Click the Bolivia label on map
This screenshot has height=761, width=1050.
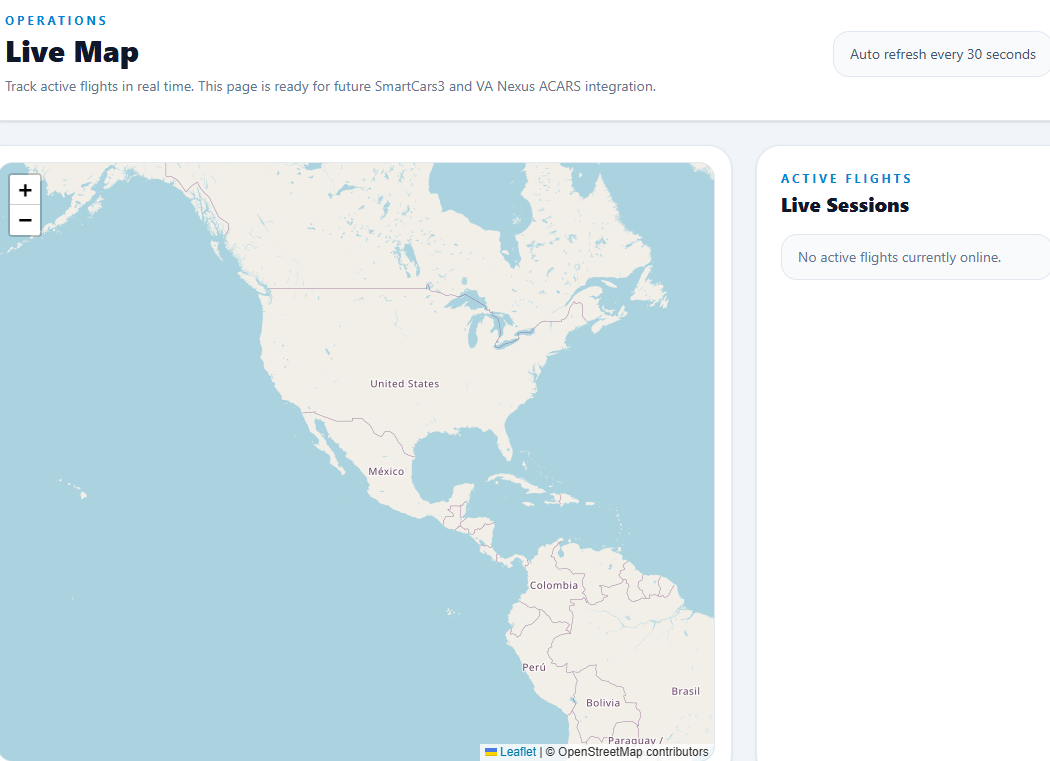[x=603, y=703]
